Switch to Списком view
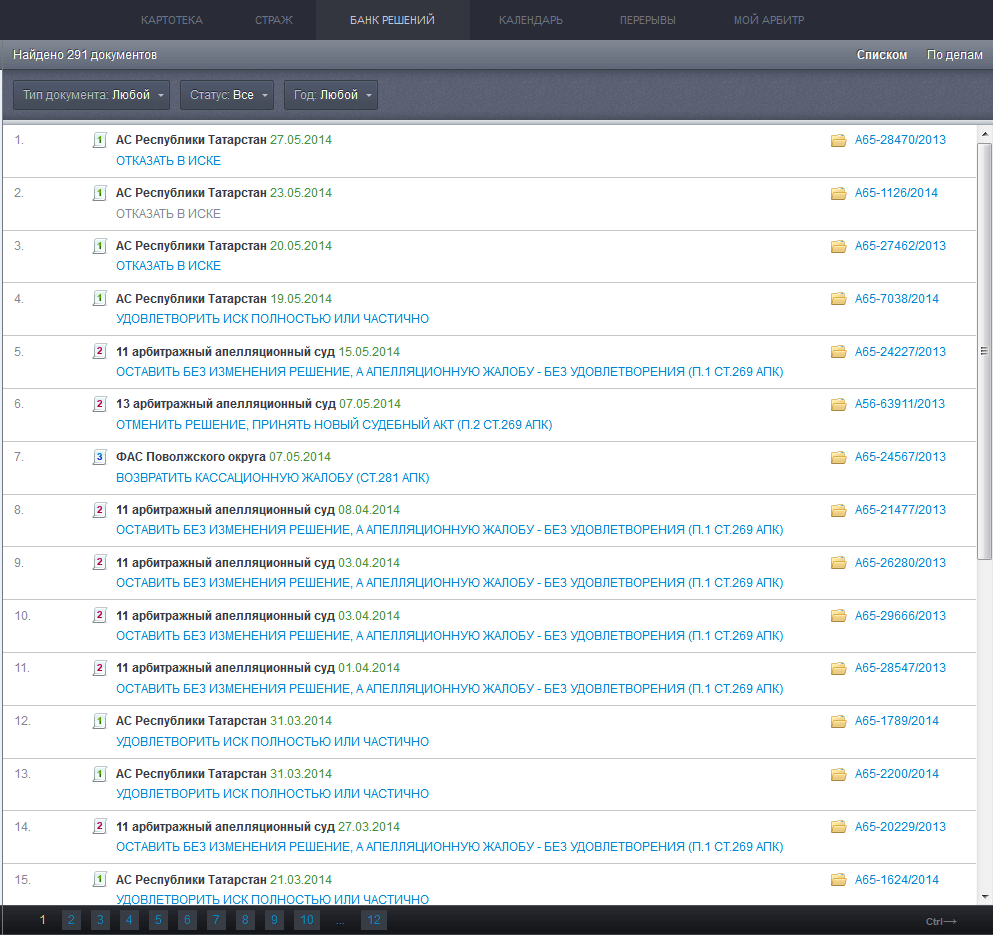Viewport: 993px width, 935px height. pyautogui.click(x=882, y=55)
